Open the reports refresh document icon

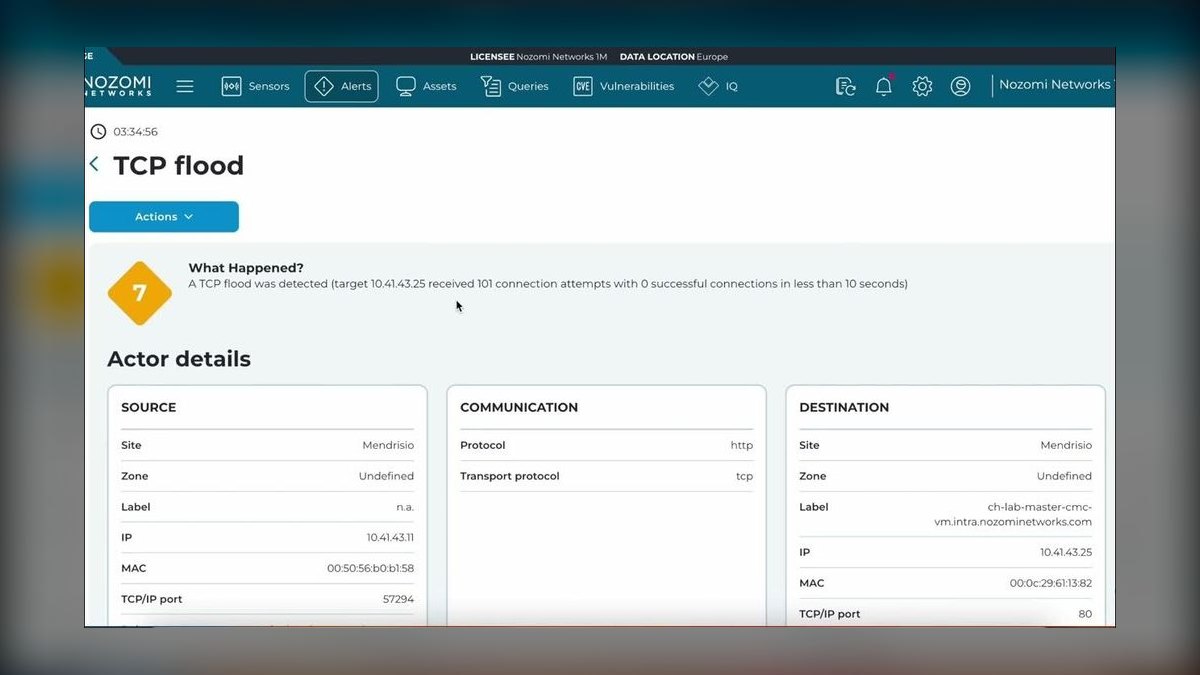(x=845, y=86)
